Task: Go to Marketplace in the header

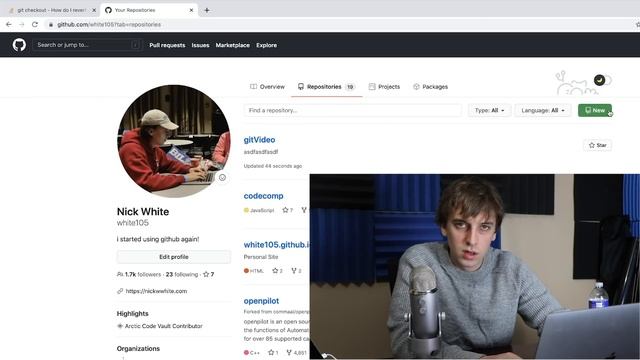Action: click(232, 45)
